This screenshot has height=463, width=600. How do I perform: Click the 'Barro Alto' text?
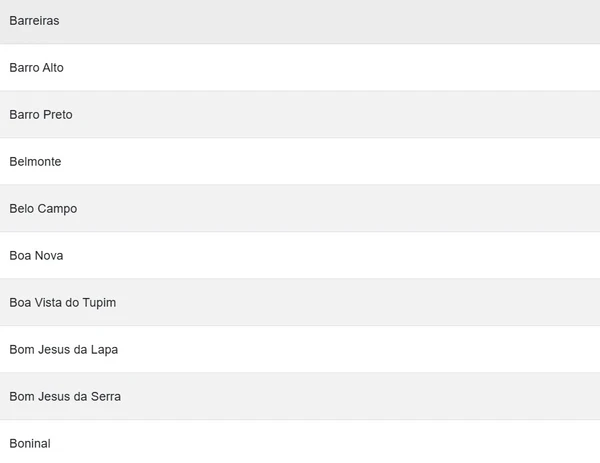(37, 68)
